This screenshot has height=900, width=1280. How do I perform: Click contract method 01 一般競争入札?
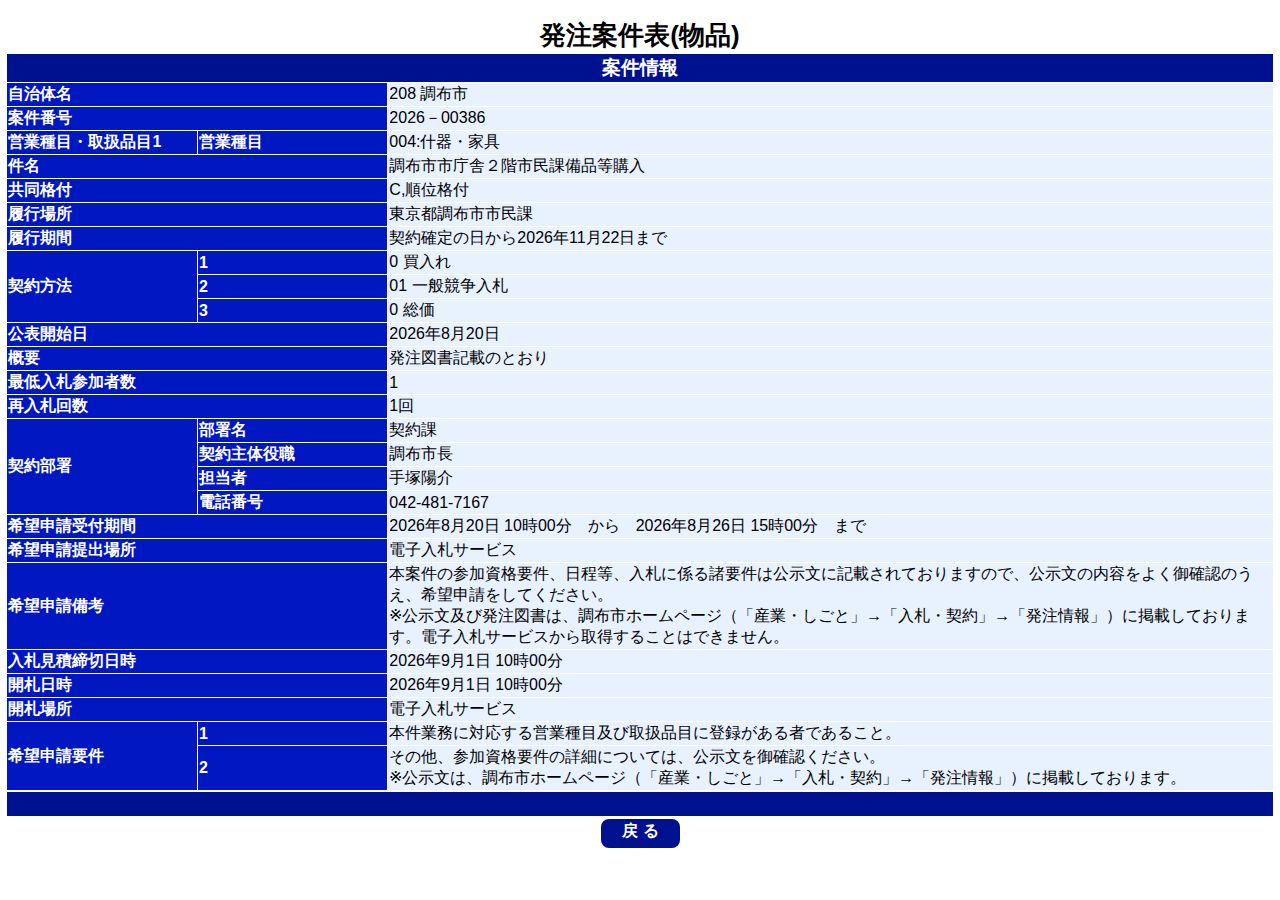tap(448, 286)
